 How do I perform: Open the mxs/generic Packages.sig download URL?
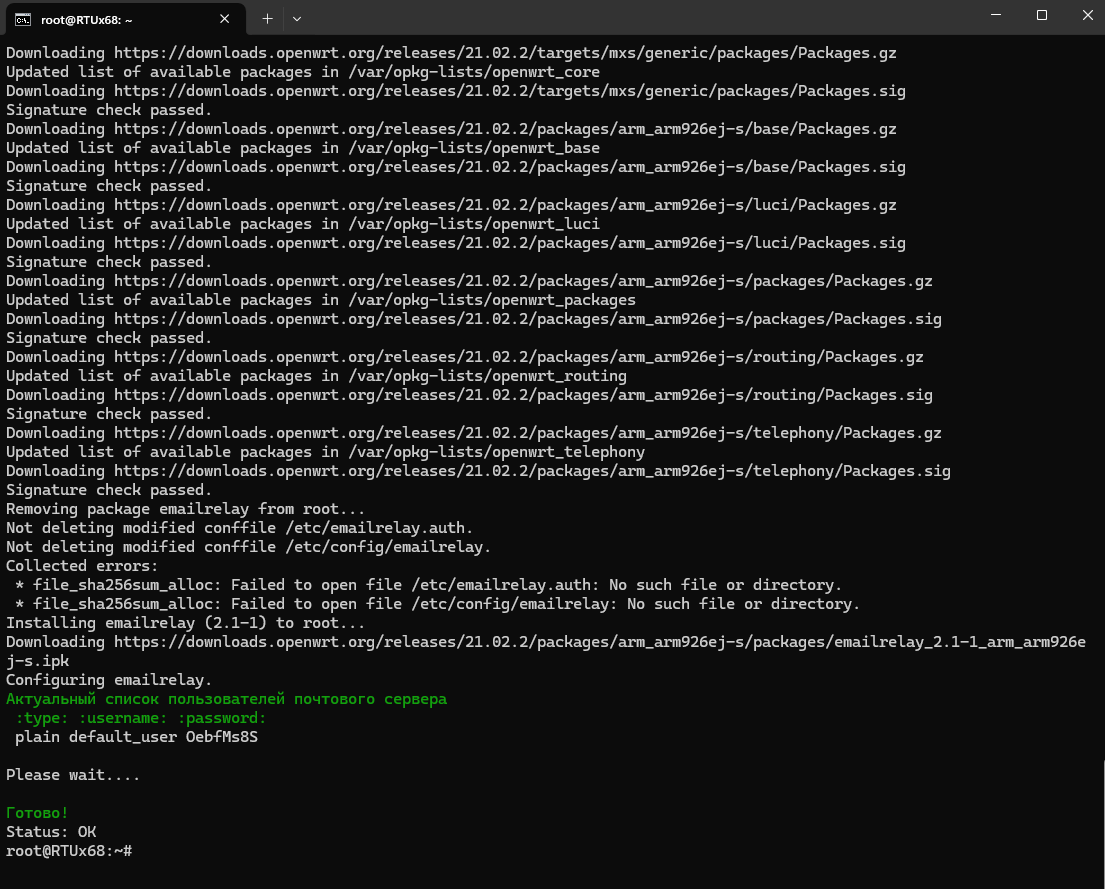[x=510, y=91]
